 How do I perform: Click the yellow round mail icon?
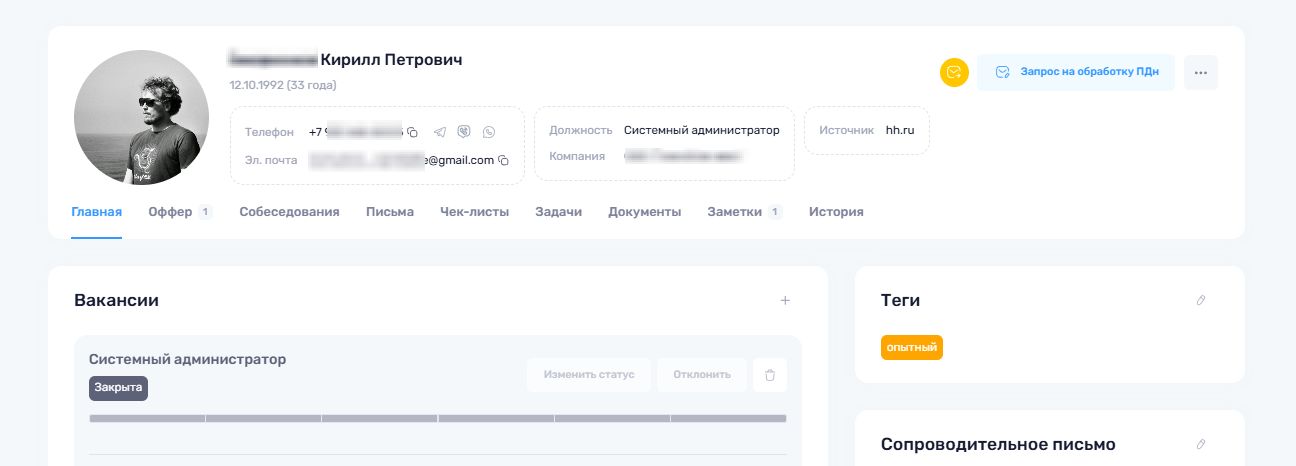pyautogui.click(x=954, y=73)
